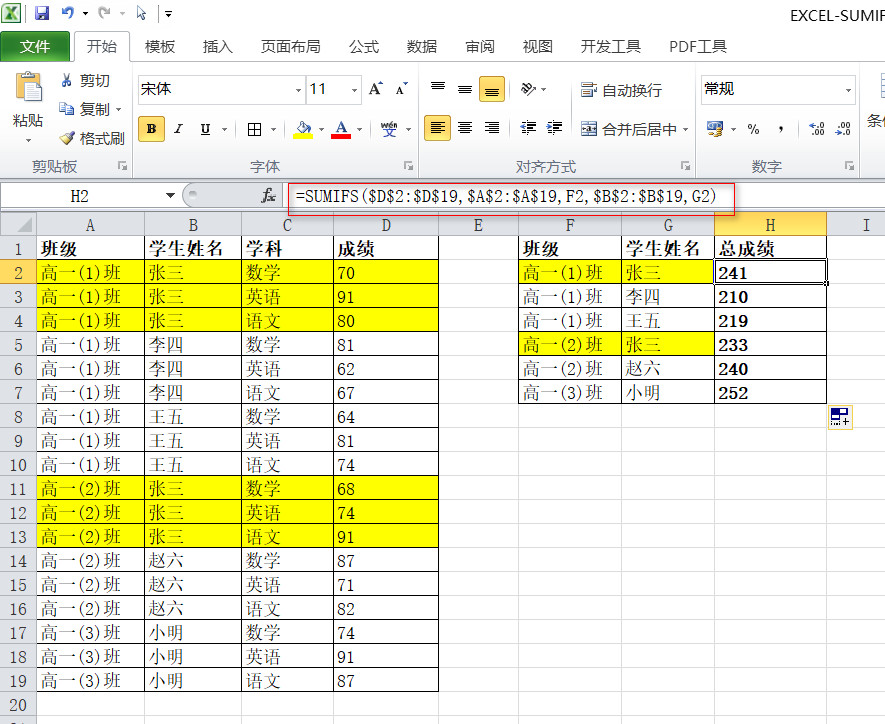
Task: Activate the 格式刷 format painter
Action: [91, 138]
